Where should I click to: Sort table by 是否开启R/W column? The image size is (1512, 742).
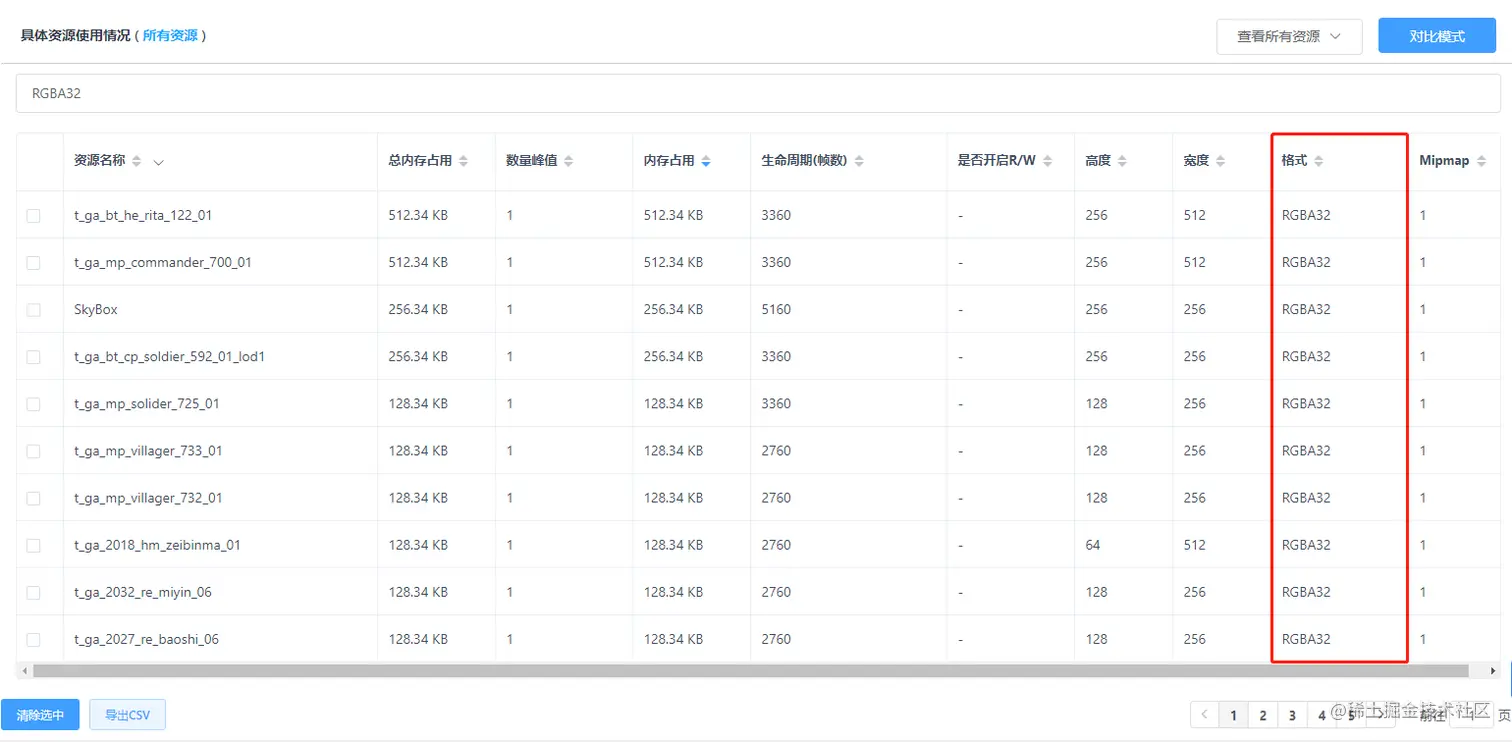[1047, 160]
